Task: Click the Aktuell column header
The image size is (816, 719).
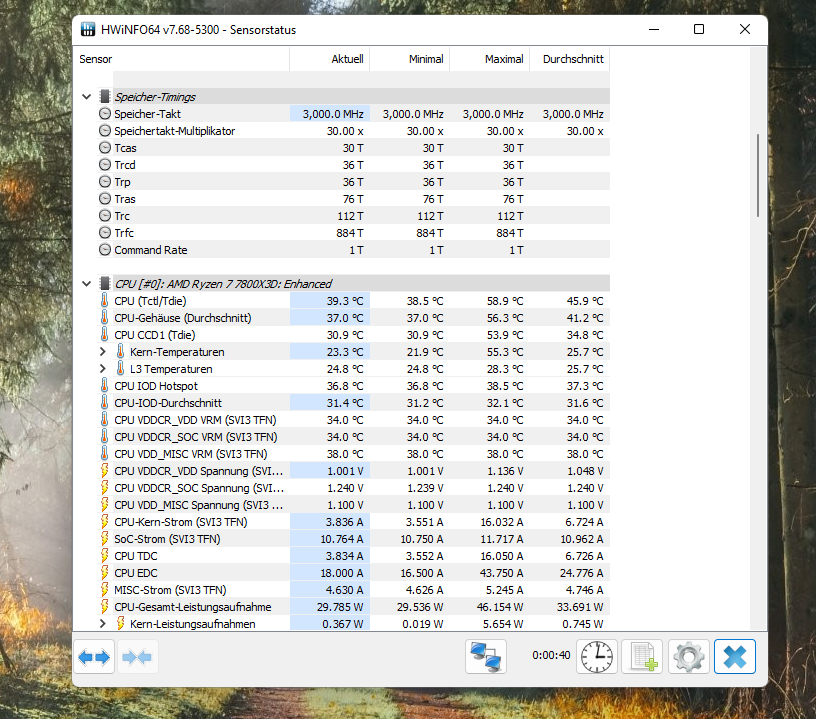Action: pyautogui.click(x=330, y=59)
